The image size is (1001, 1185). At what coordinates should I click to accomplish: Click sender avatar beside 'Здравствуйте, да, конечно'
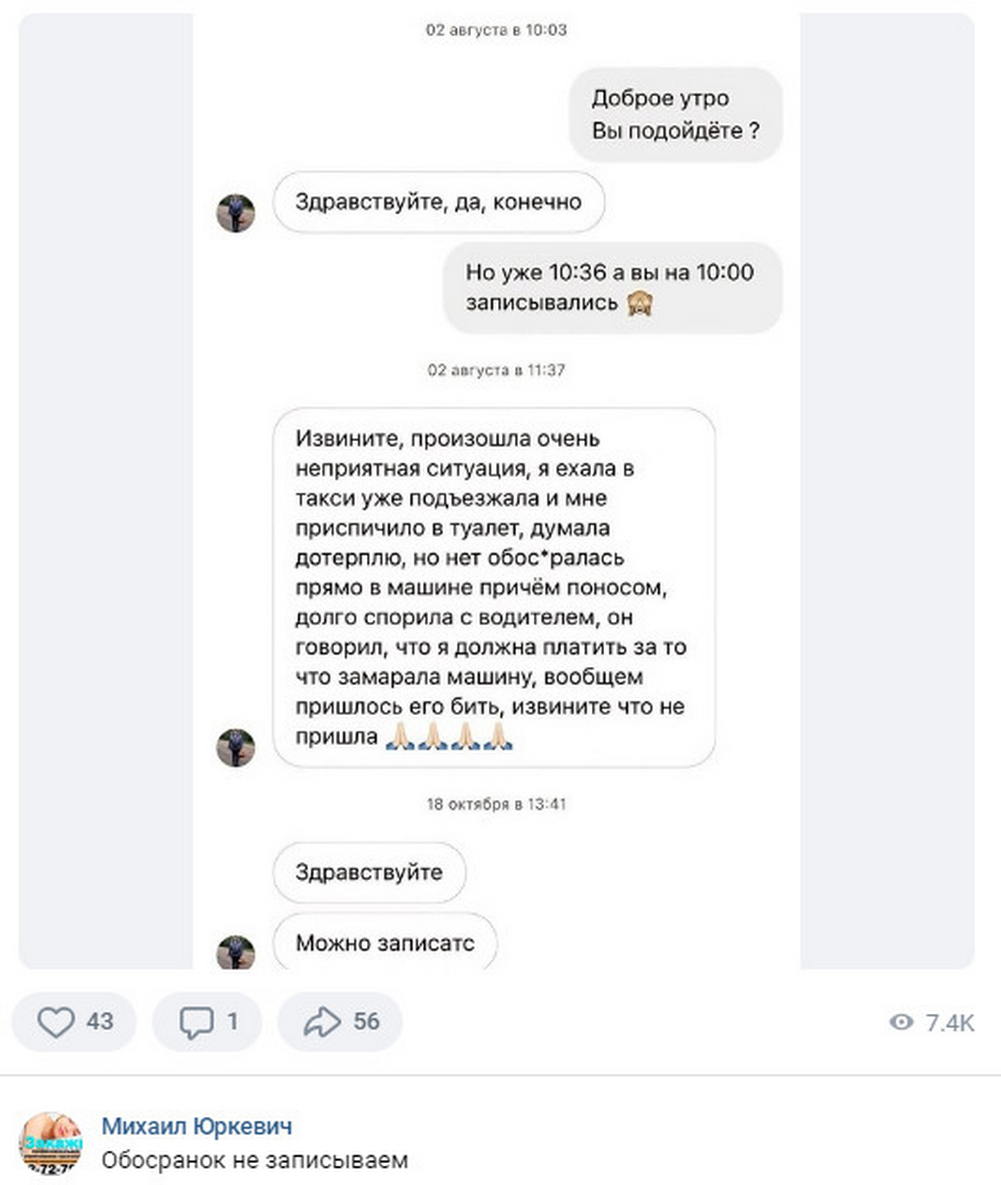click(x=236, y=212)
